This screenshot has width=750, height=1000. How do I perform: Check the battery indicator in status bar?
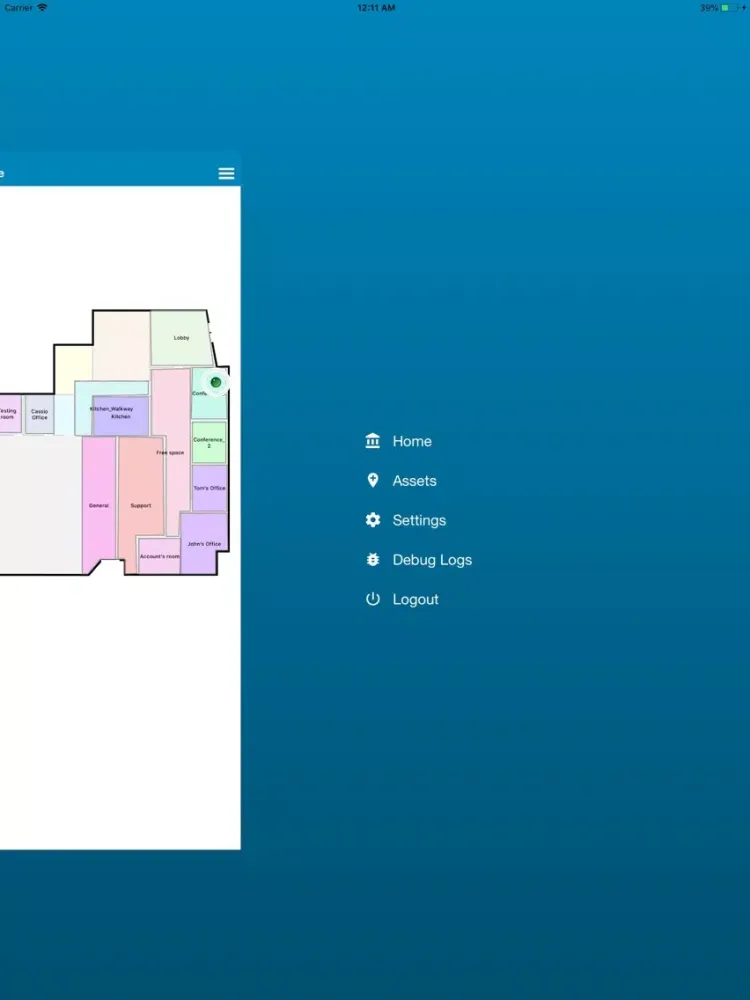coord(732,8)
